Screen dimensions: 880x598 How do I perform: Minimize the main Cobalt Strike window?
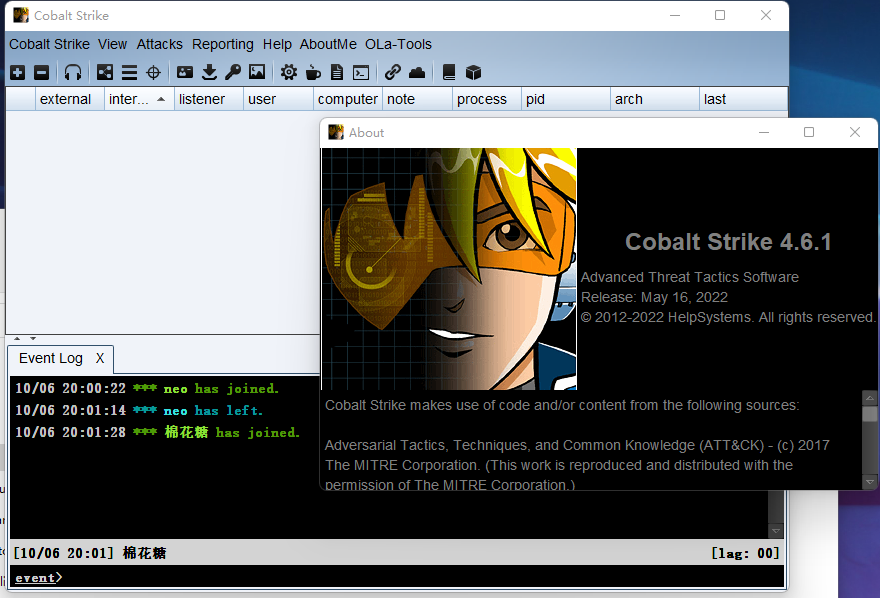pos(675,16)
